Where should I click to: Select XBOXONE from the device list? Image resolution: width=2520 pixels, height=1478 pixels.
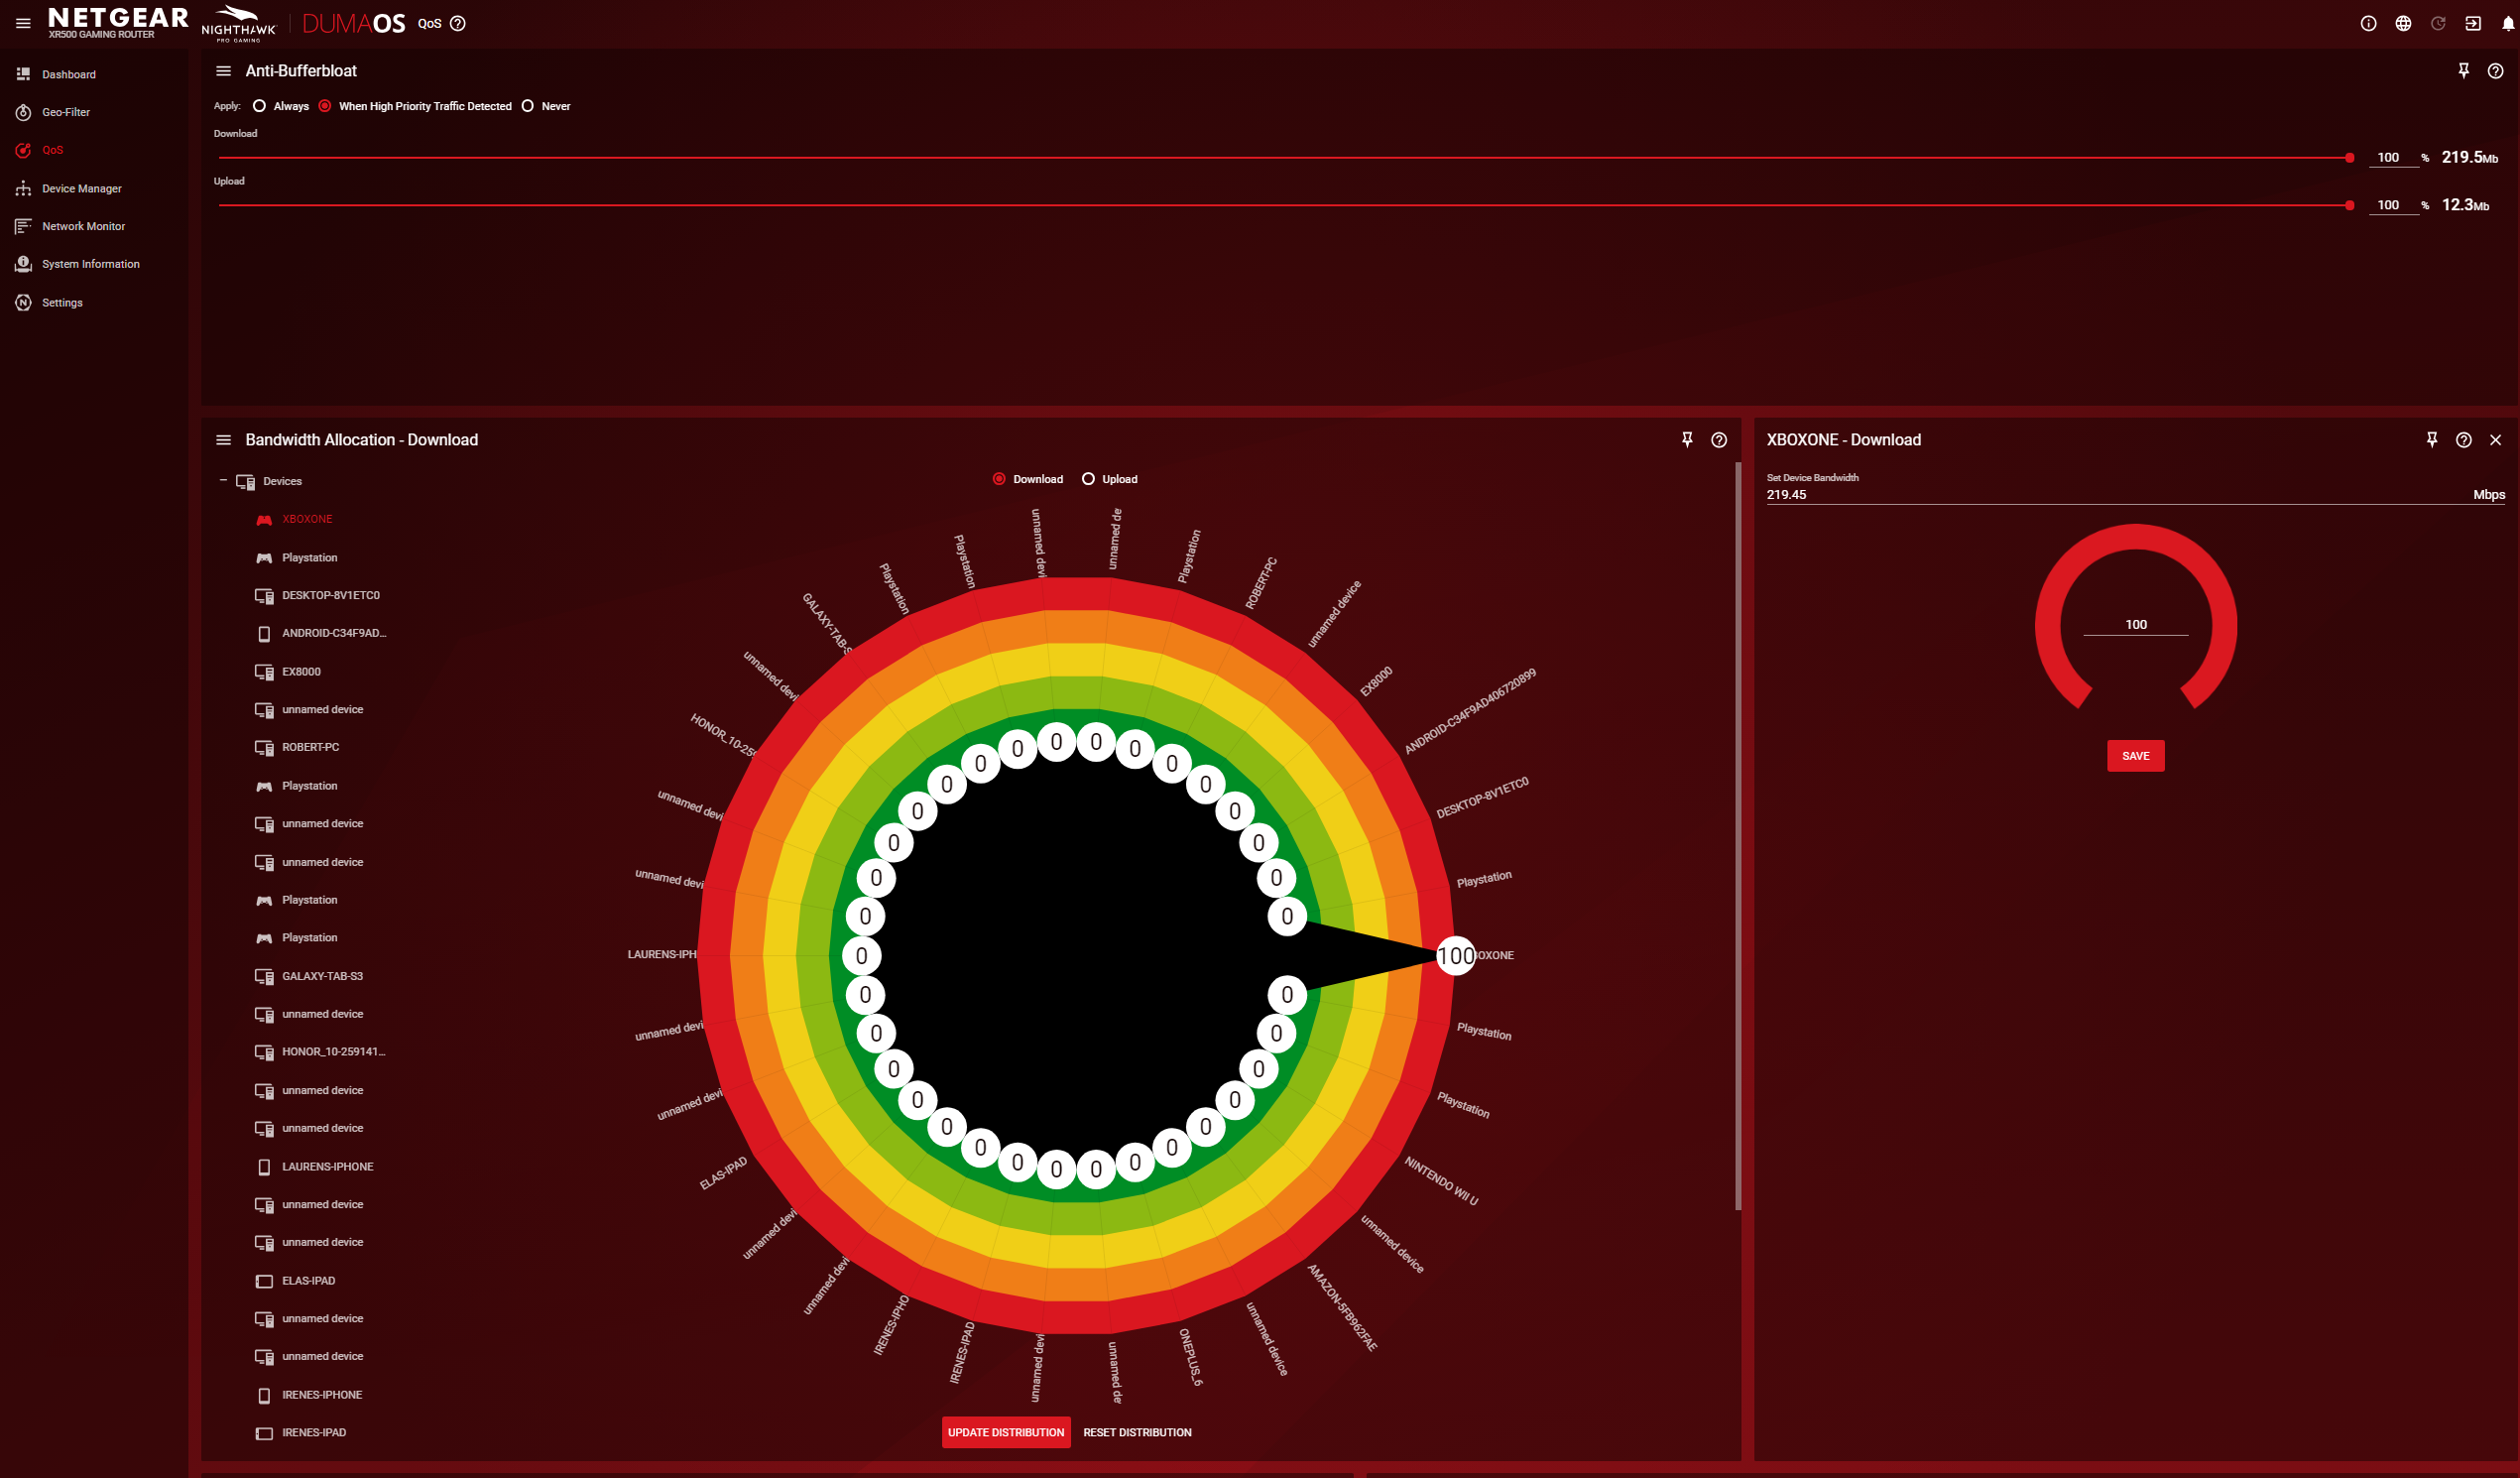[306, 518]
